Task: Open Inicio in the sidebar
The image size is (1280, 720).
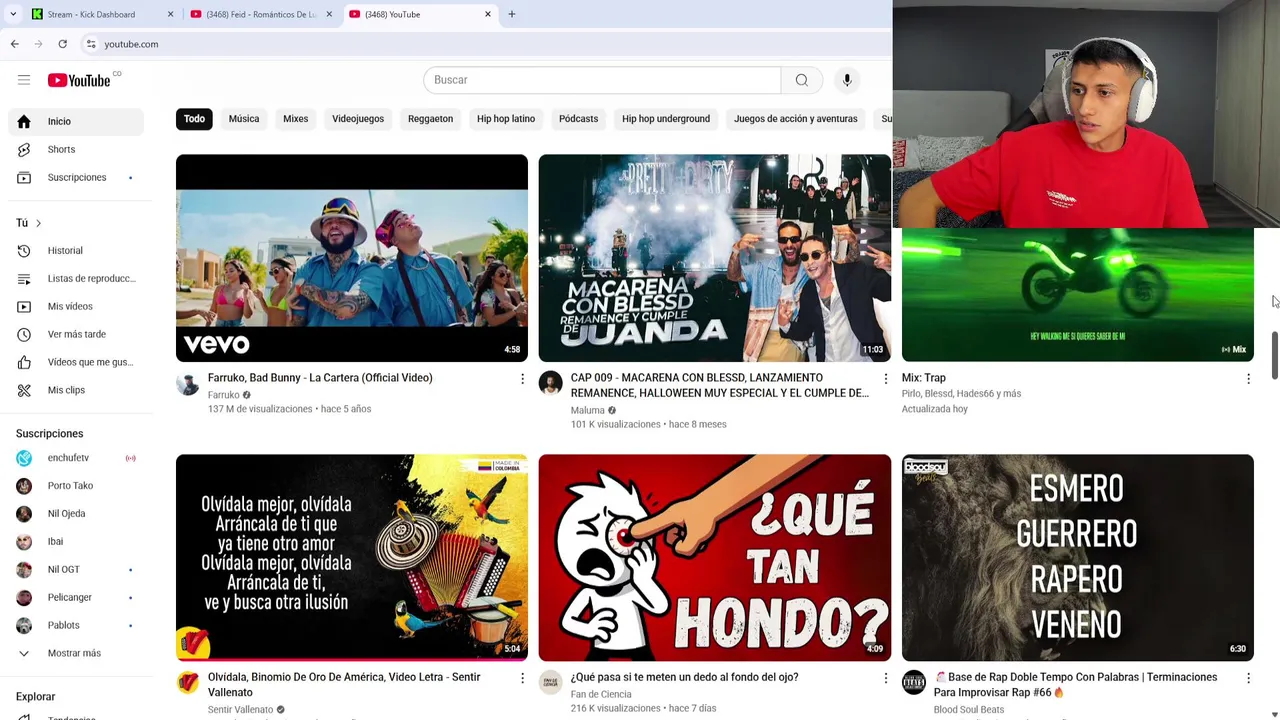Action: point(76,121)
